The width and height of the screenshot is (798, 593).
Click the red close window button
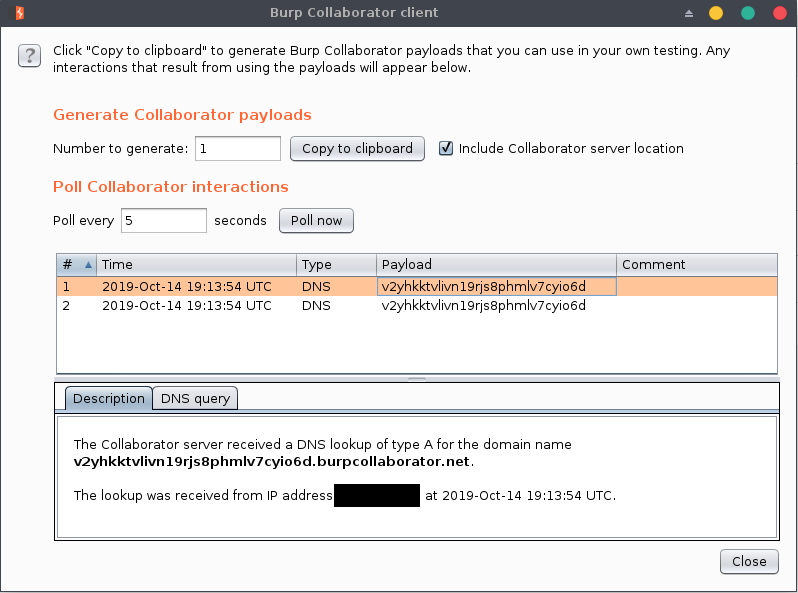pos(780,13)
